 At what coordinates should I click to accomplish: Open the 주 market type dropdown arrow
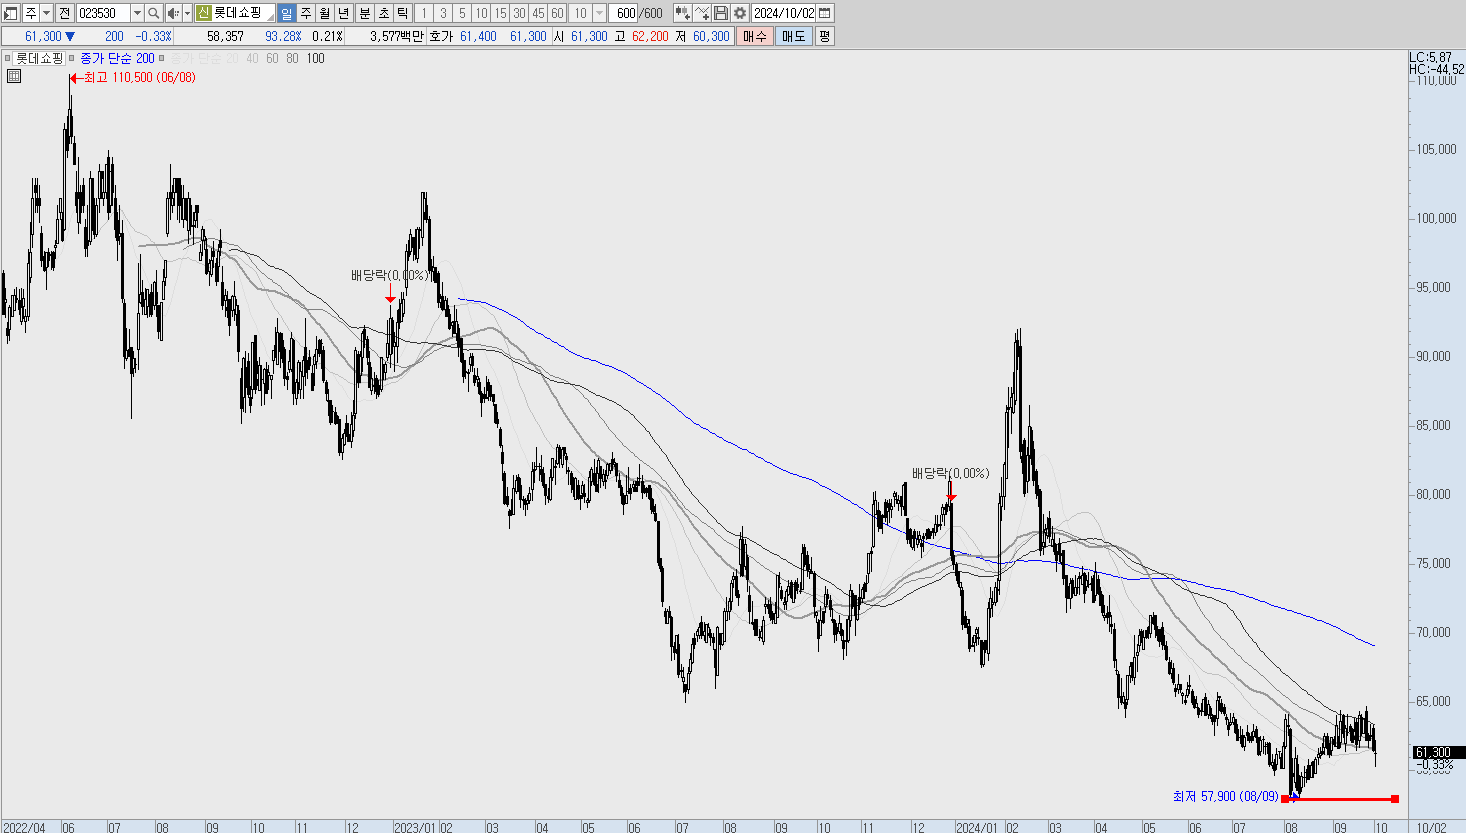click(46, 13)
